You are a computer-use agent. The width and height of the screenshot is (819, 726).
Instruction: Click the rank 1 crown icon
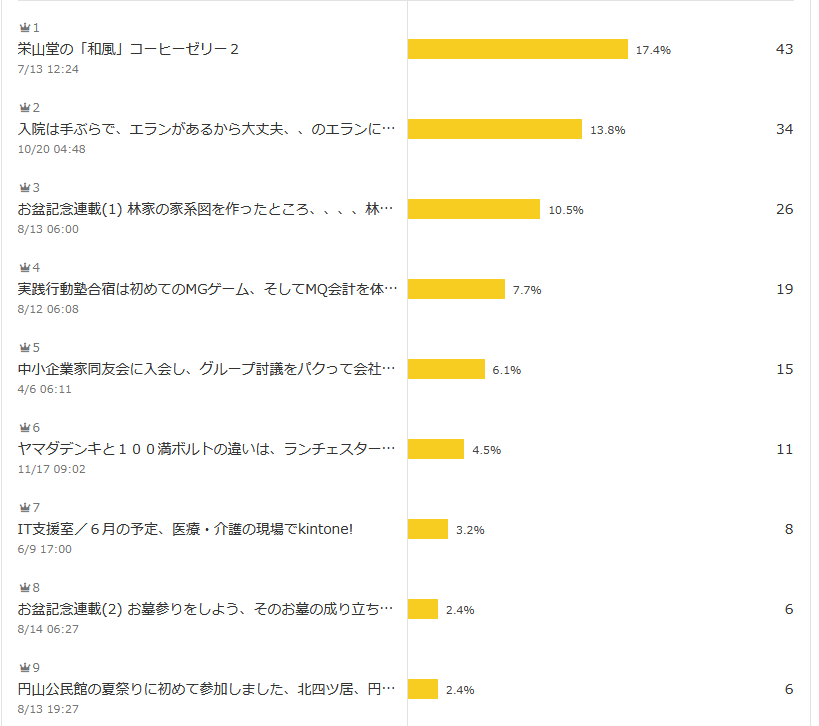click(25, 28)
